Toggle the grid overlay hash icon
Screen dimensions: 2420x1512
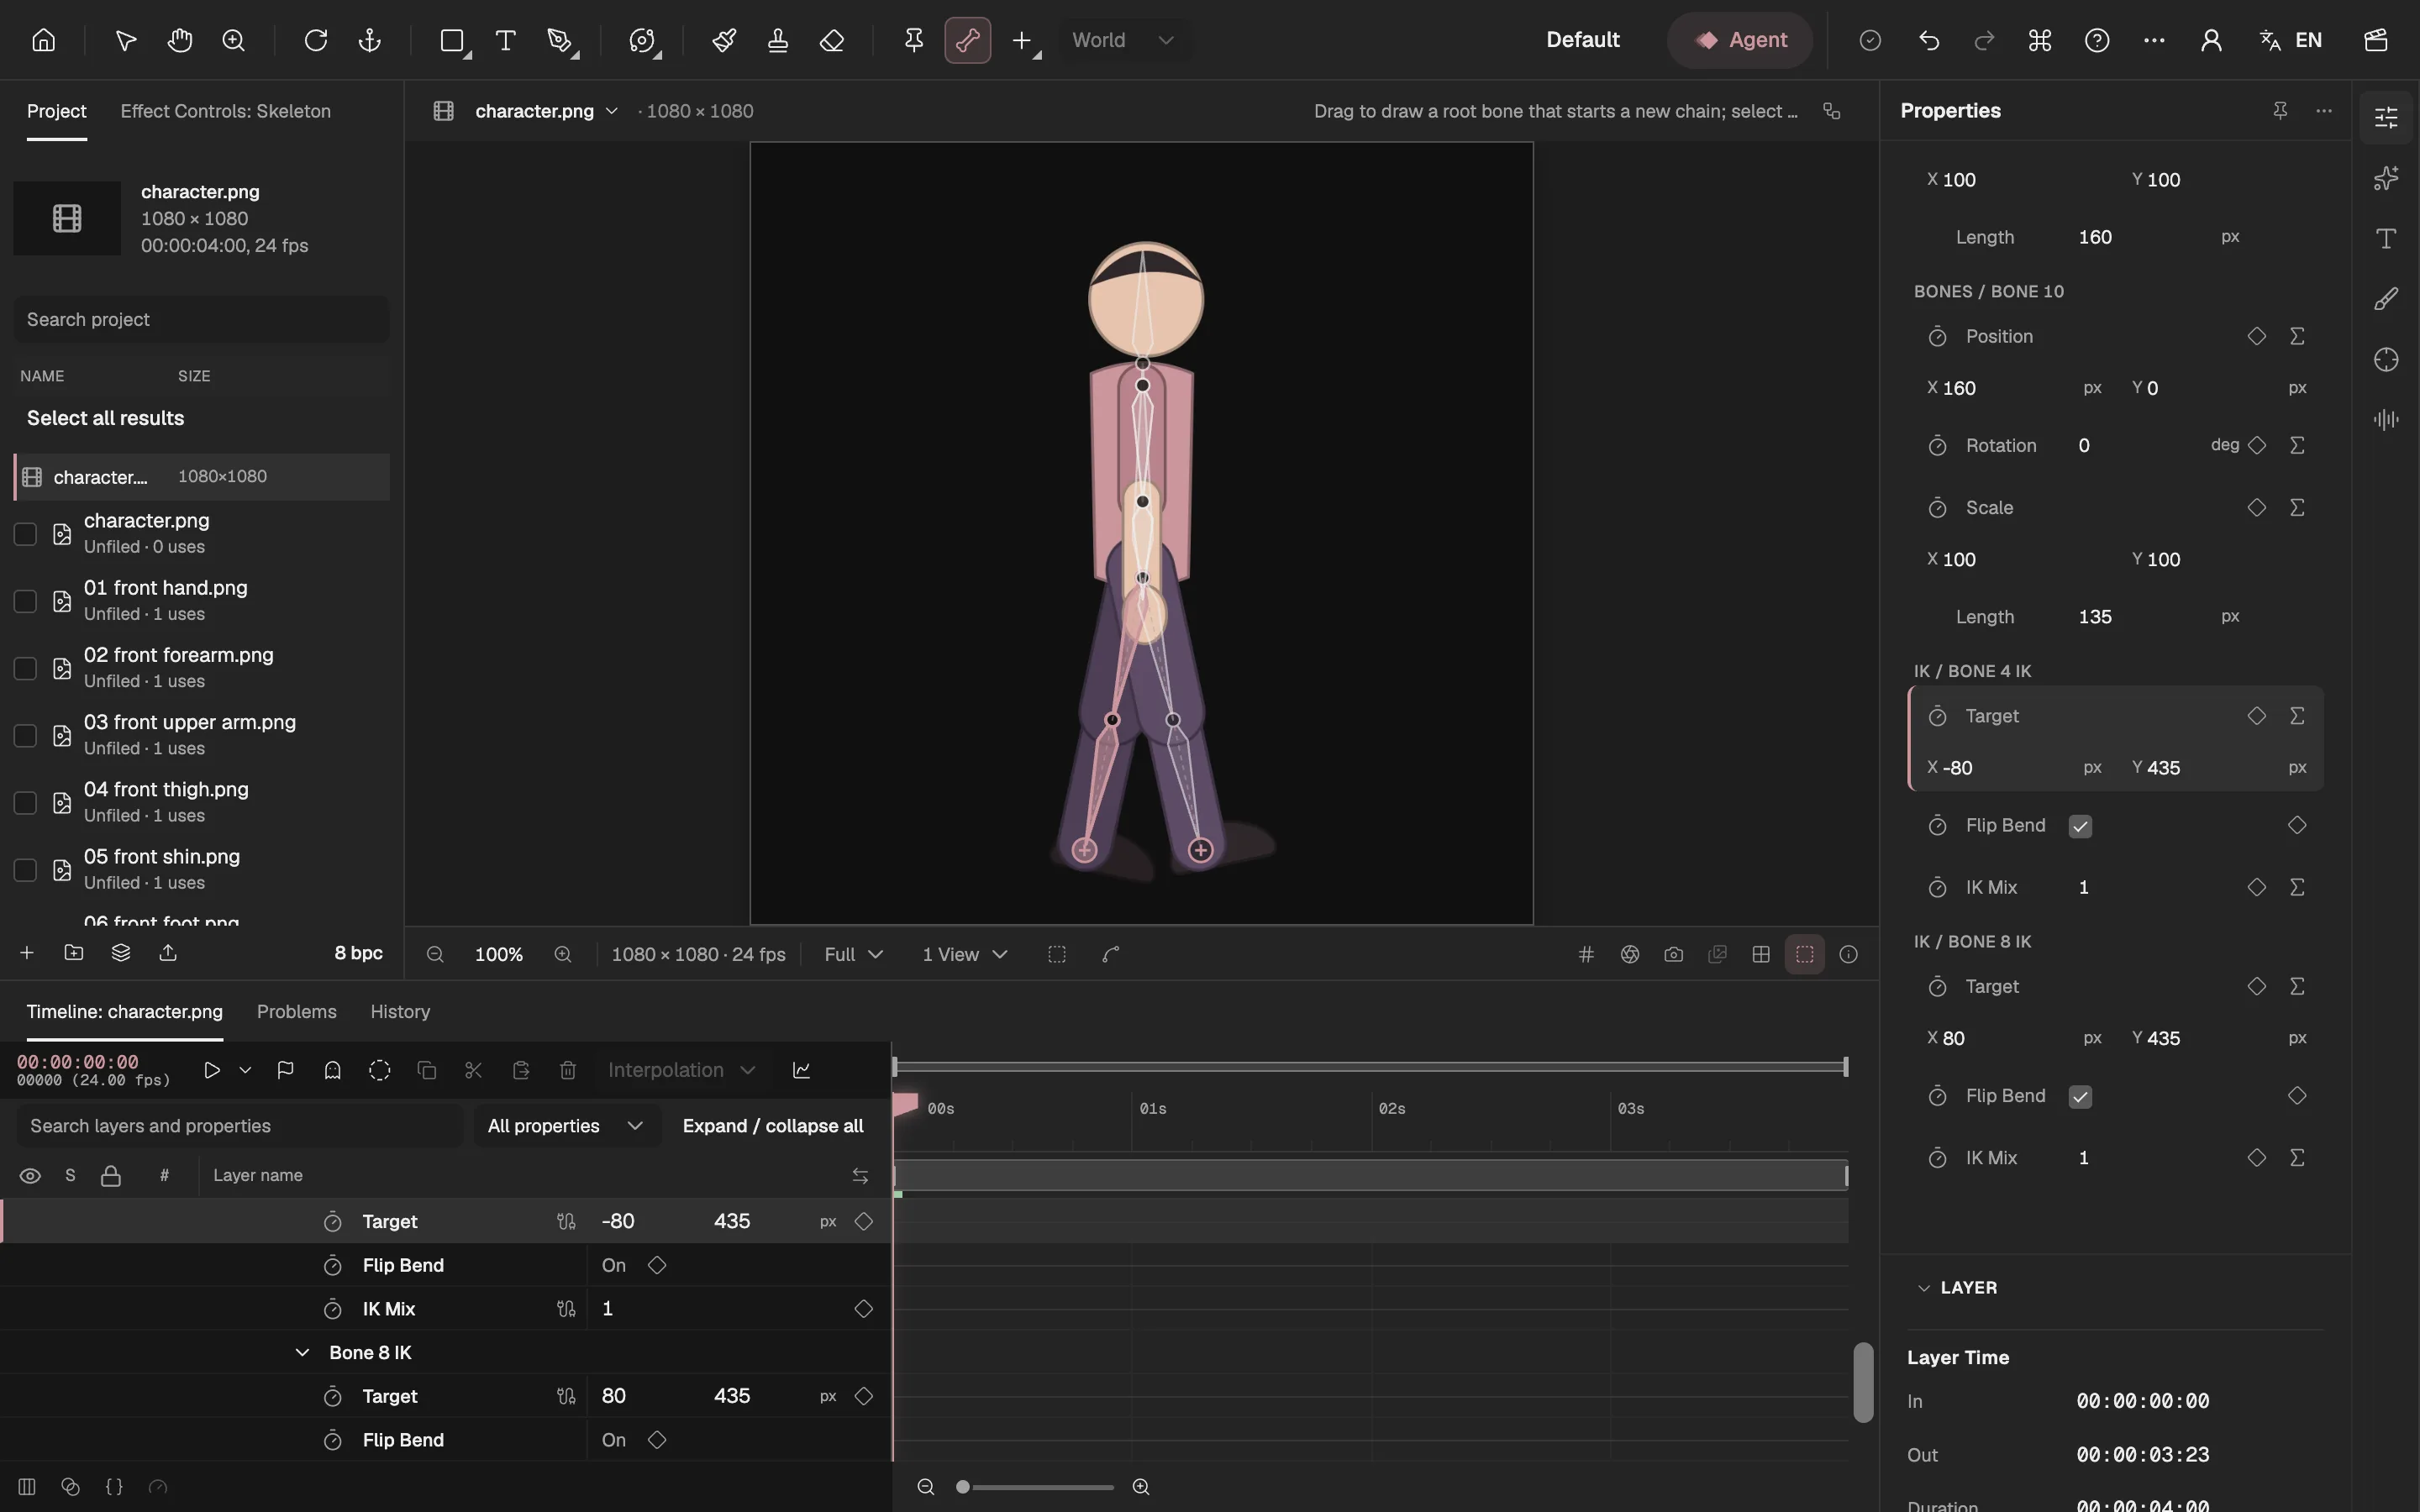click(1586, 954)
